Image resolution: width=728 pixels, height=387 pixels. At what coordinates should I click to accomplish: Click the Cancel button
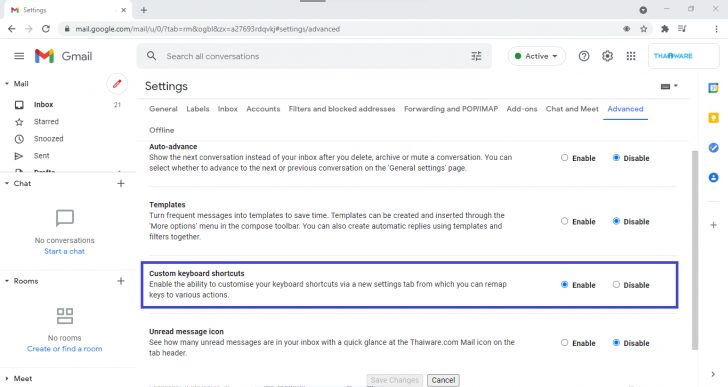(x=443, y=380)
